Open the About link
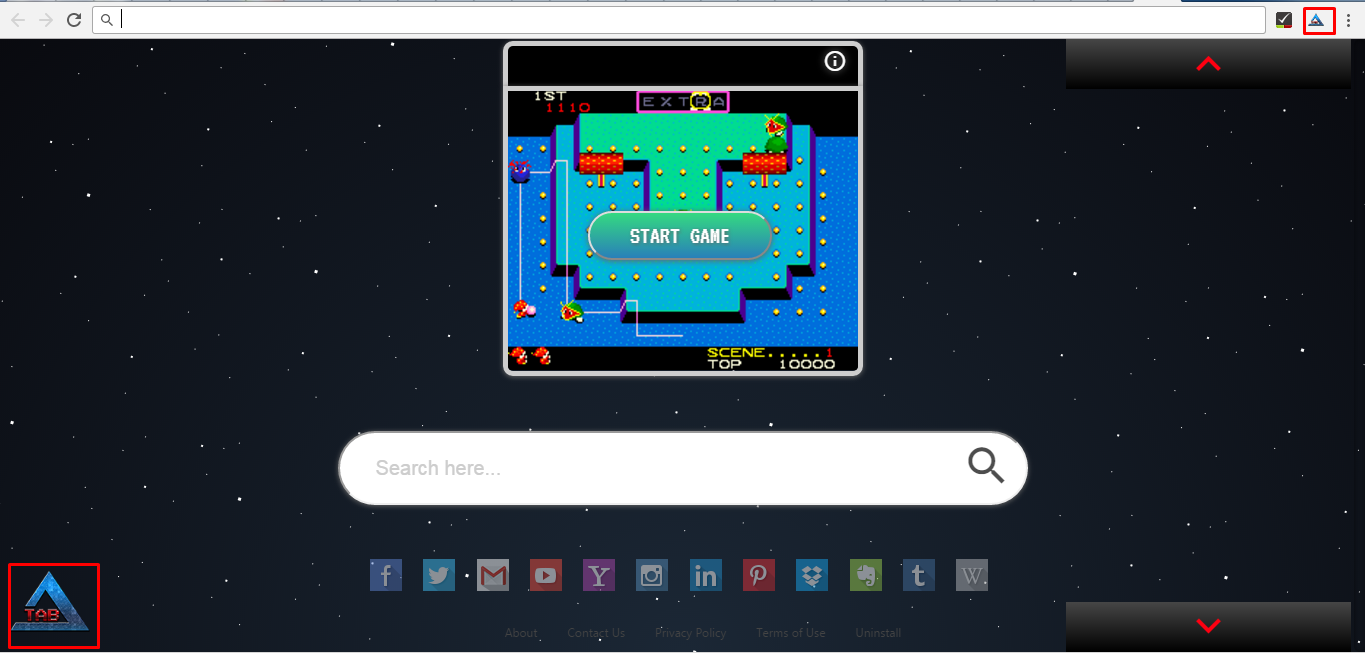 click(521, 633)
